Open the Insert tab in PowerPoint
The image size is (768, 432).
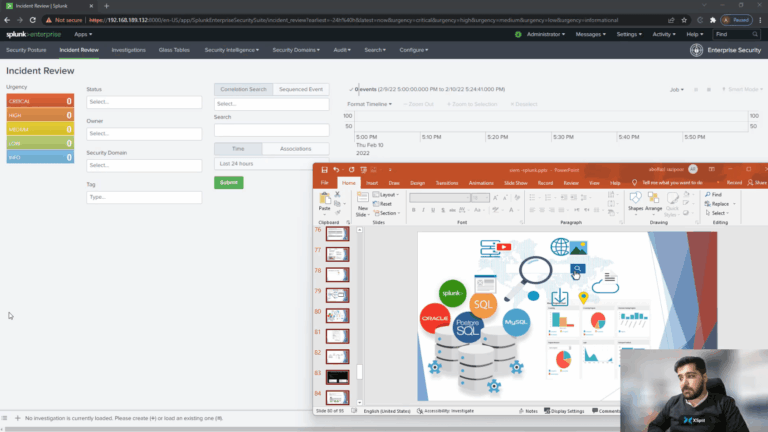pyautogui.click(x=372, y=183)
